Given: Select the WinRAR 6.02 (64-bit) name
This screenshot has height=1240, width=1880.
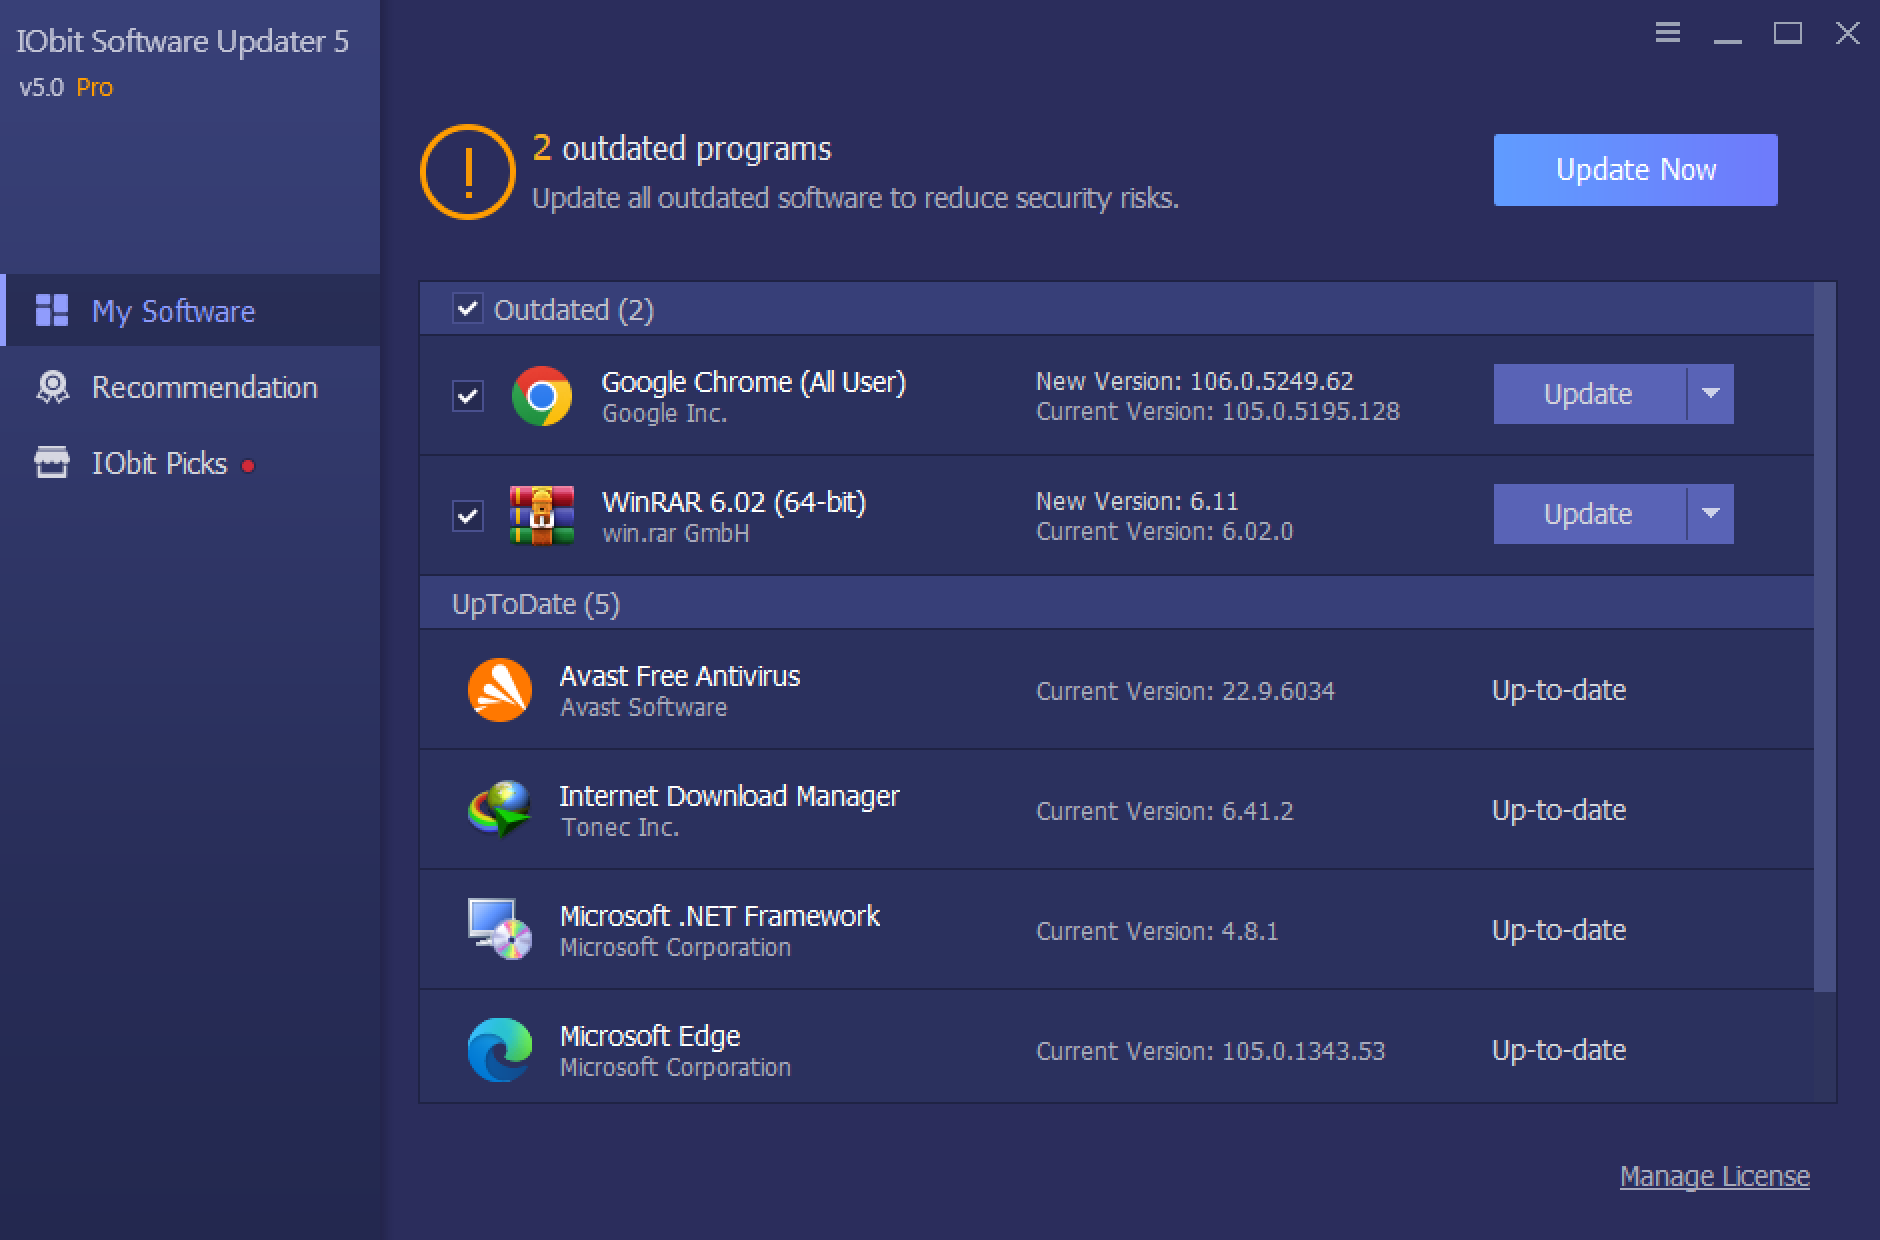Looking at the screenshot, I should pyautogui.click(x=733, y=502).
